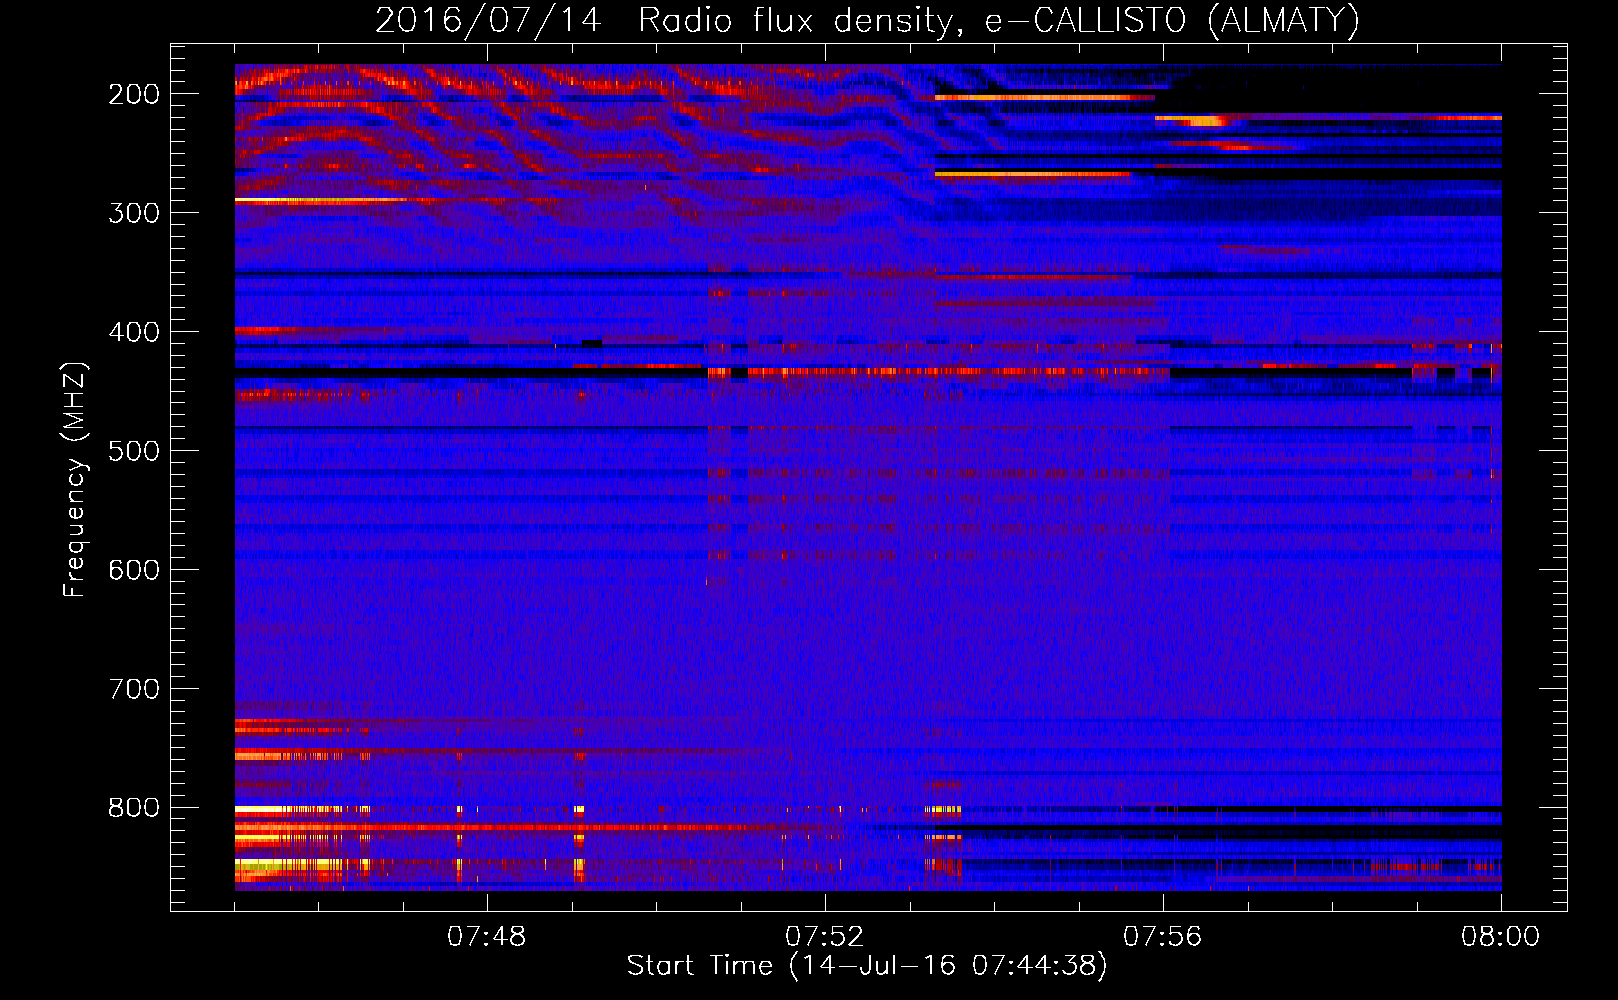Click the 'Frequency (MHZ)' y-axis label

click(75, 479)
